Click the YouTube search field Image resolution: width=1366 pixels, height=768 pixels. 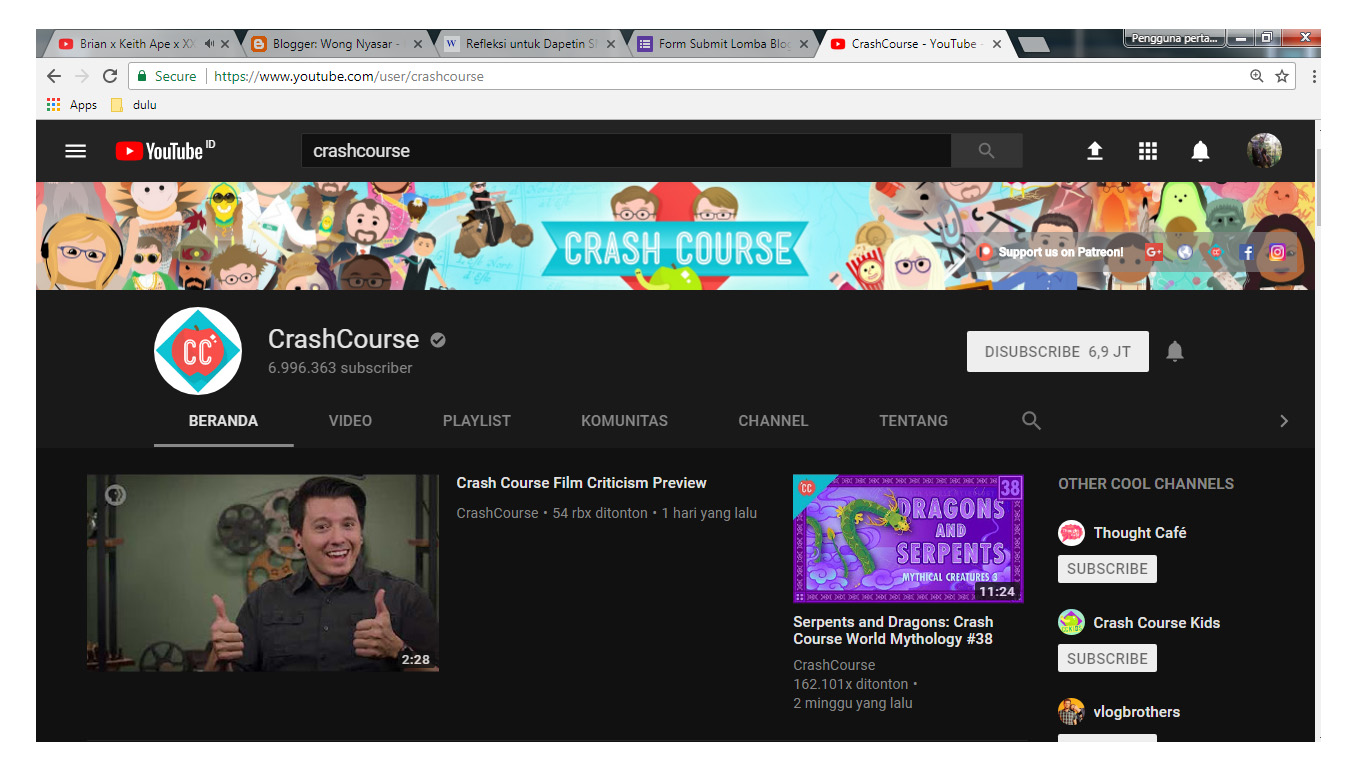pyautogui.click(x=626, y=151)
